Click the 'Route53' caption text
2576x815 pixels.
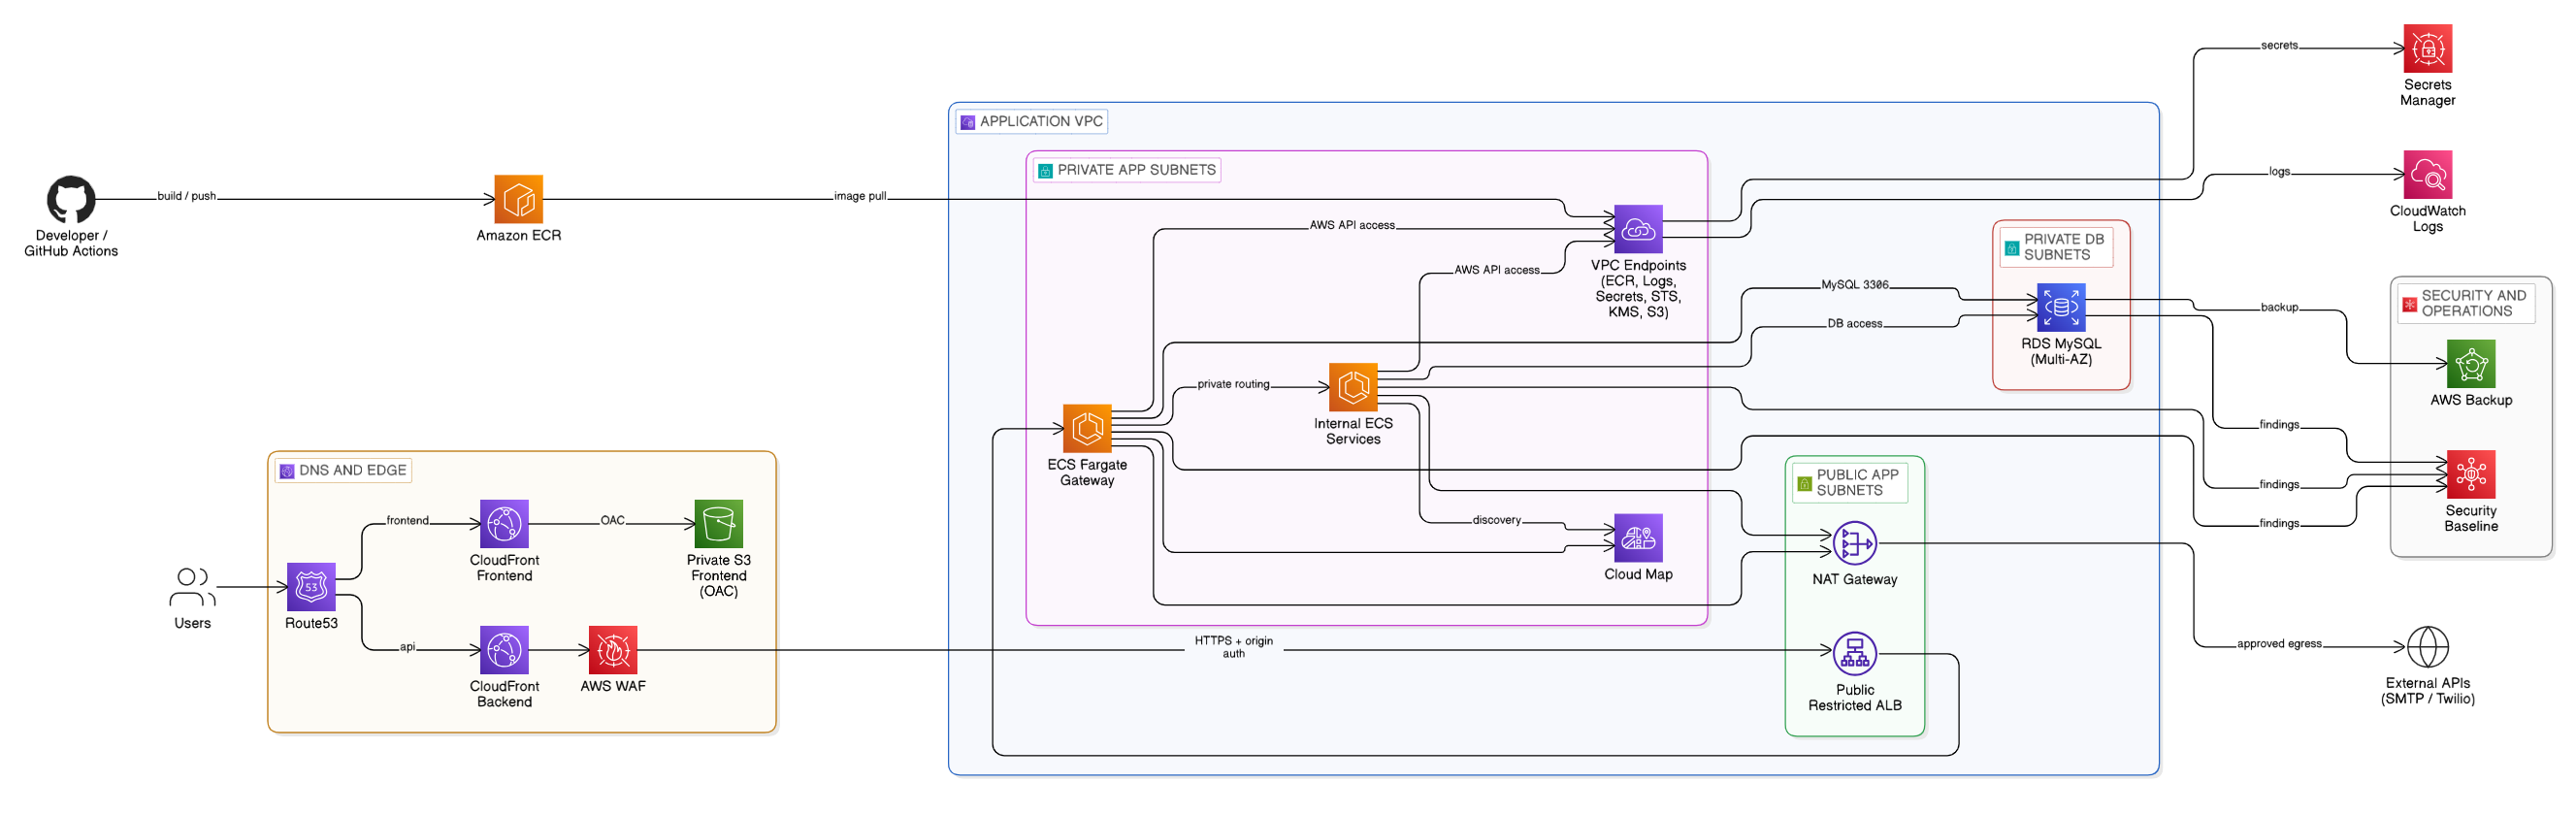point(311,624)
